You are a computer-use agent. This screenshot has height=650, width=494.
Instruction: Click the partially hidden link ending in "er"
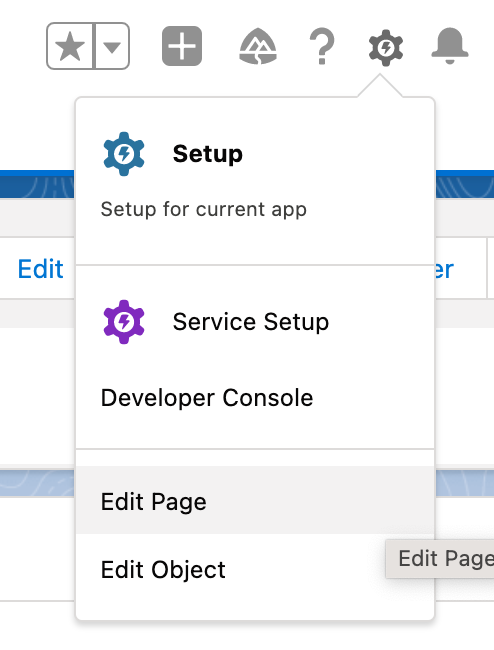pyautogui.click(x=444, y=269)
